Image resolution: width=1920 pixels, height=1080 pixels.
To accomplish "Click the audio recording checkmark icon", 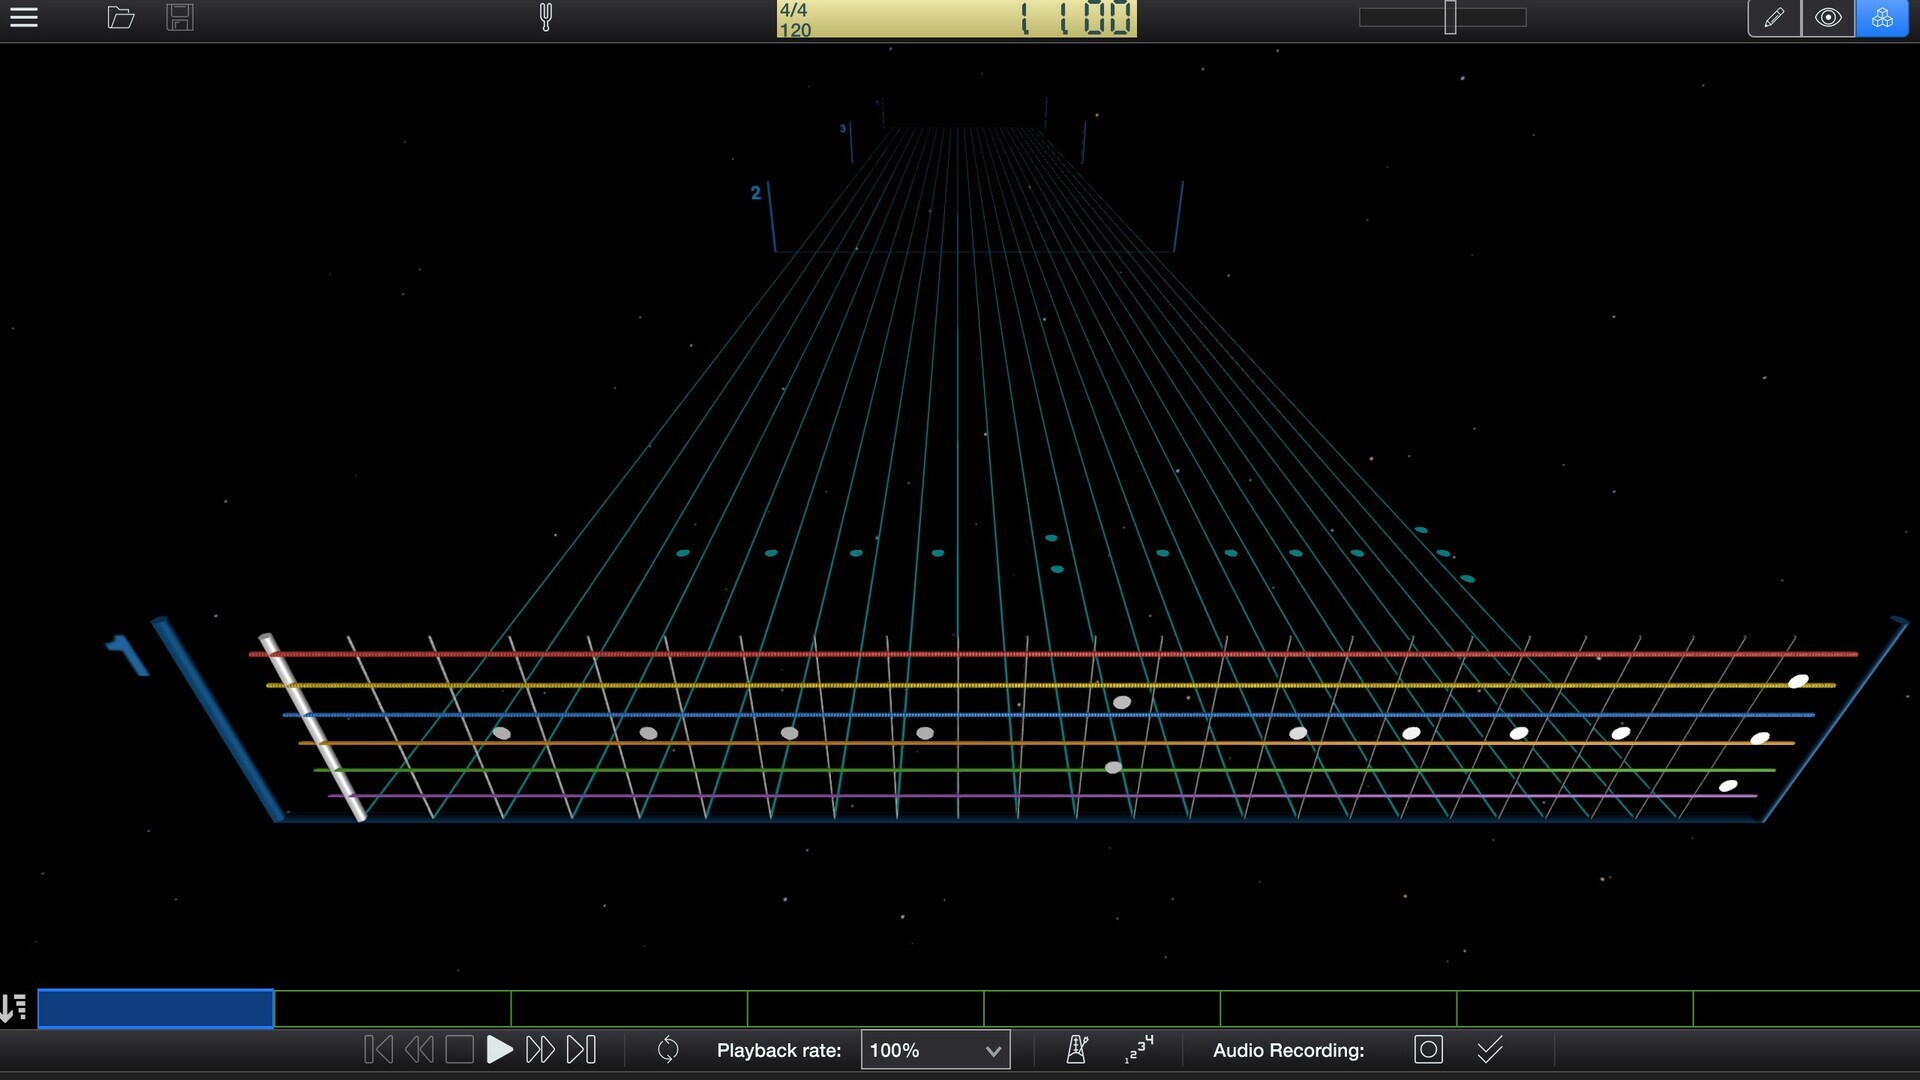I will point(1490,1049).
